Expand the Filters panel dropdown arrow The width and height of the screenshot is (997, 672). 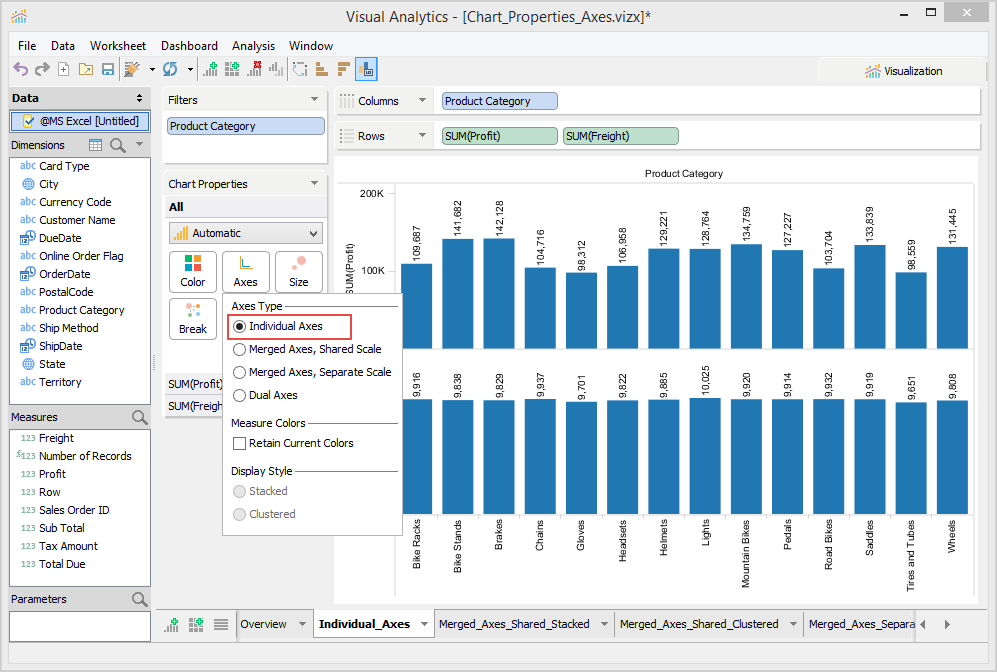coord(314,100)
